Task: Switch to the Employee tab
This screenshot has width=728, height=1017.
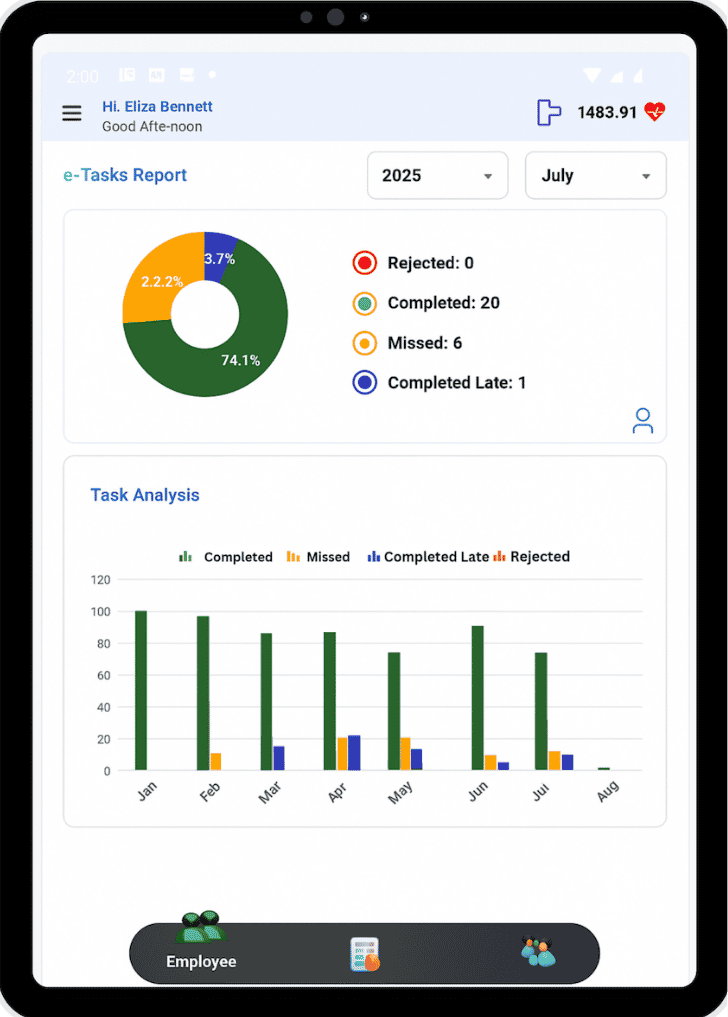Action: pyautogui.click(x=201, y=961)
